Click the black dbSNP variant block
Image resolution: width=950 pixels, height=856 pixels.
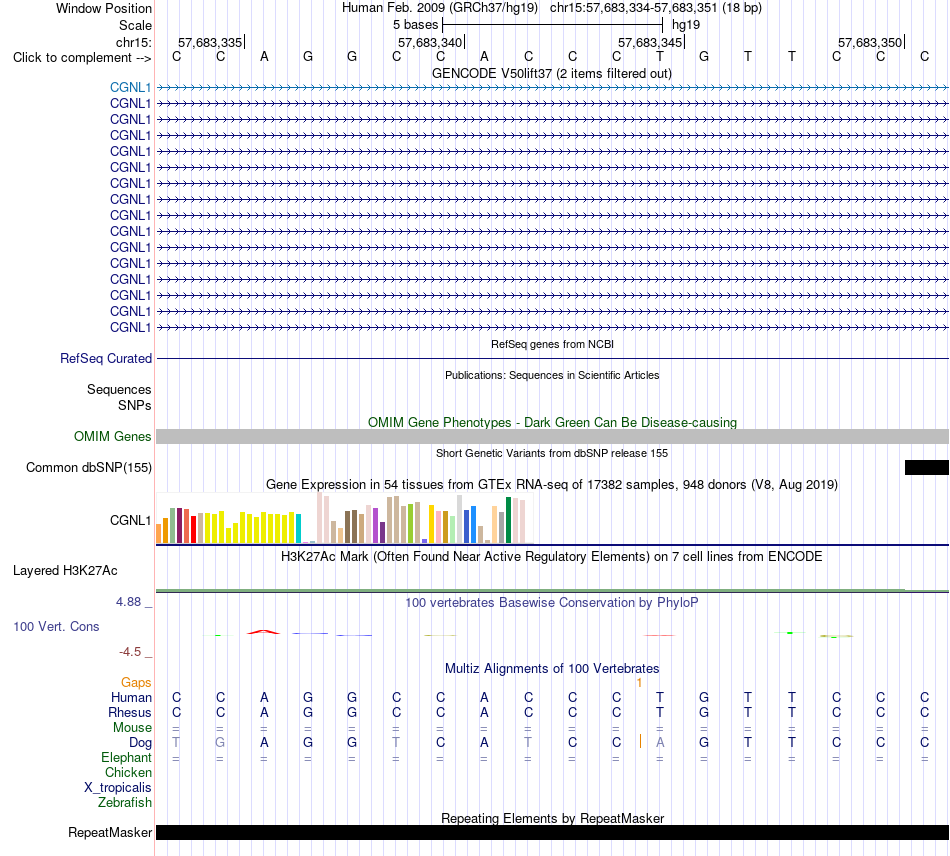coord(926,467)
